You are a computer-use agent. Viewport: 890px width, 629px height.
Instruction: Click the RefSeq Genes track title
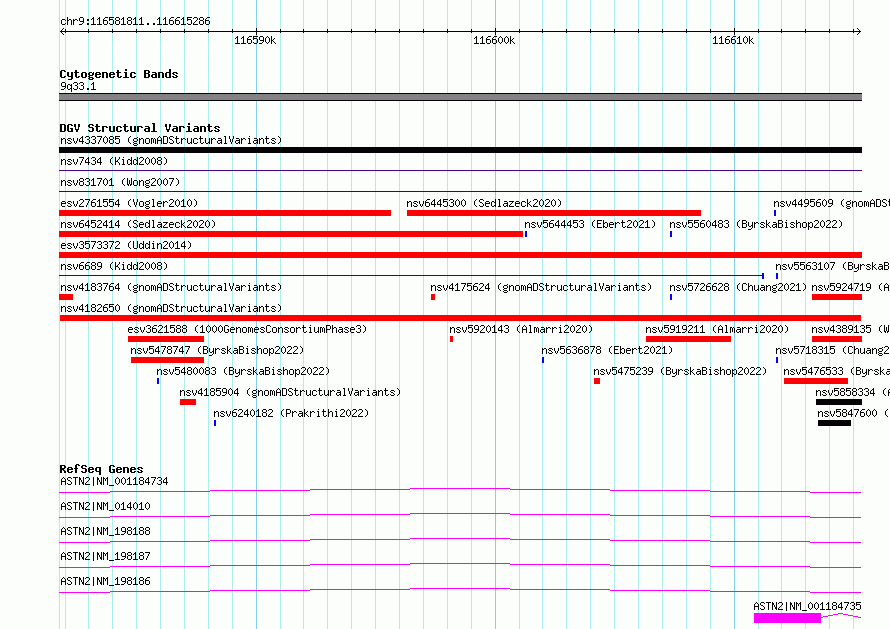[101, 469]
